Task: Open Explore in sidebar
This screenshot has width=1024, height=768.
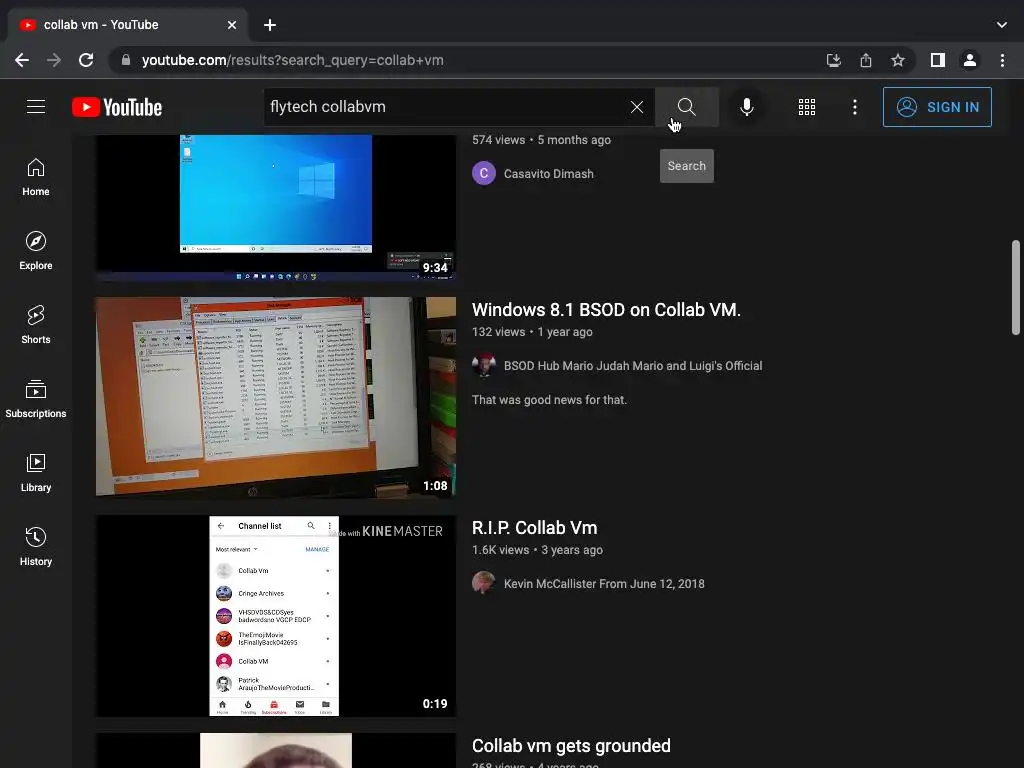Action: pyautogui.click(x=36, y=251)
